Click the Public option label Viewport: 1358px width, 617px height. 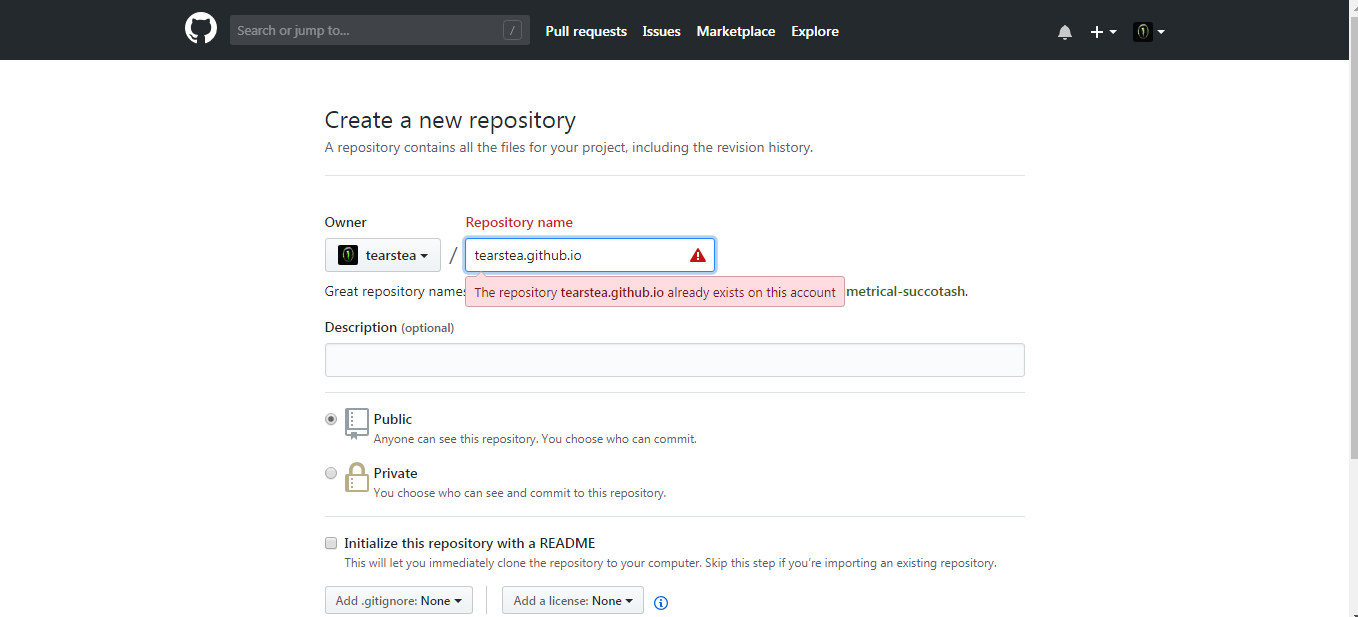point(393,419)
